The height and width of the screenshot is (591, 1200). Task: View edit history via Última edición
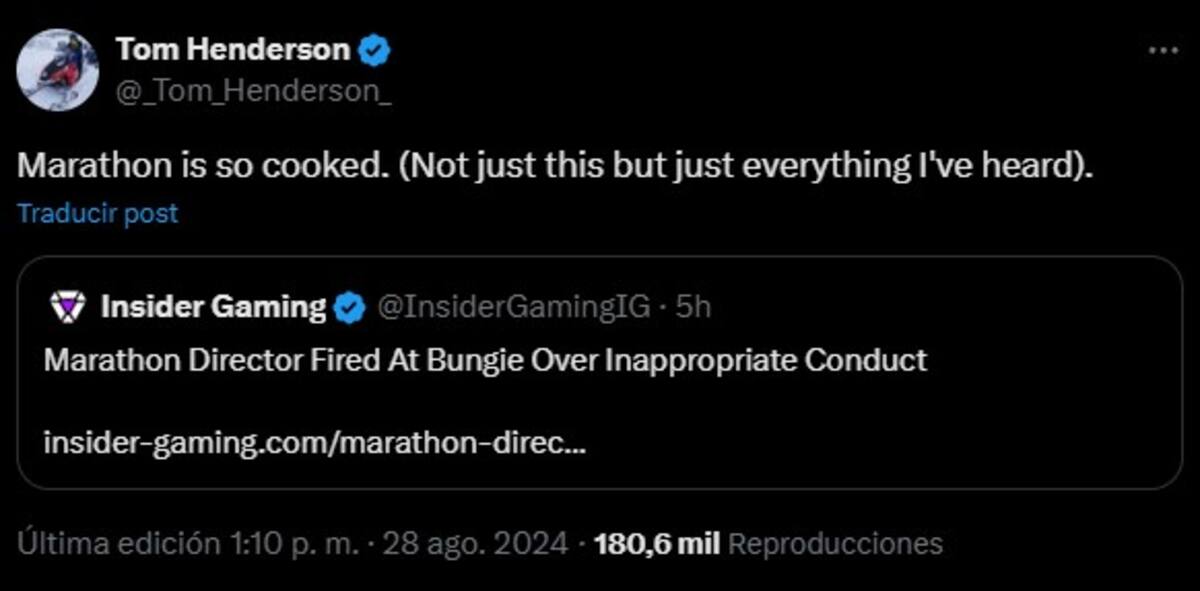click(119, 543)
